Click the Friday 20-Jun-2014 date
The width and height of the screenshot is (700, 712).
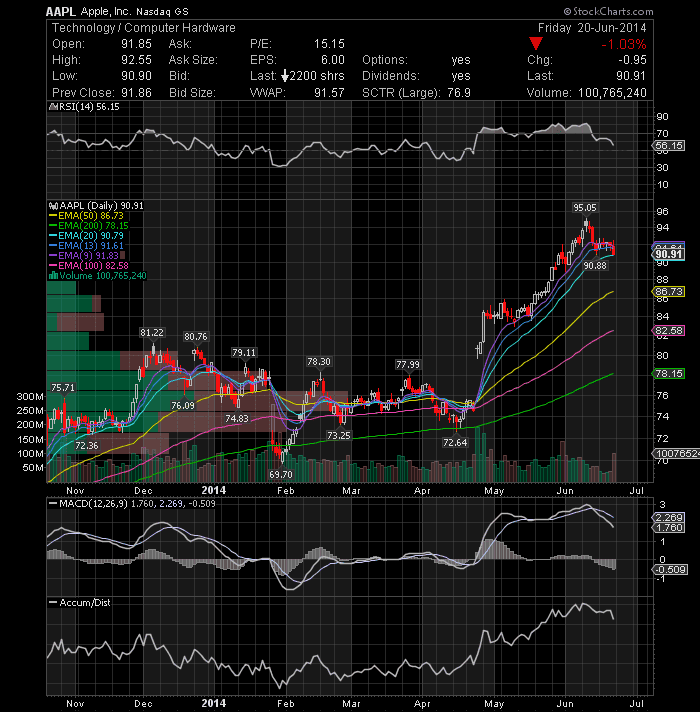(592, 28)
